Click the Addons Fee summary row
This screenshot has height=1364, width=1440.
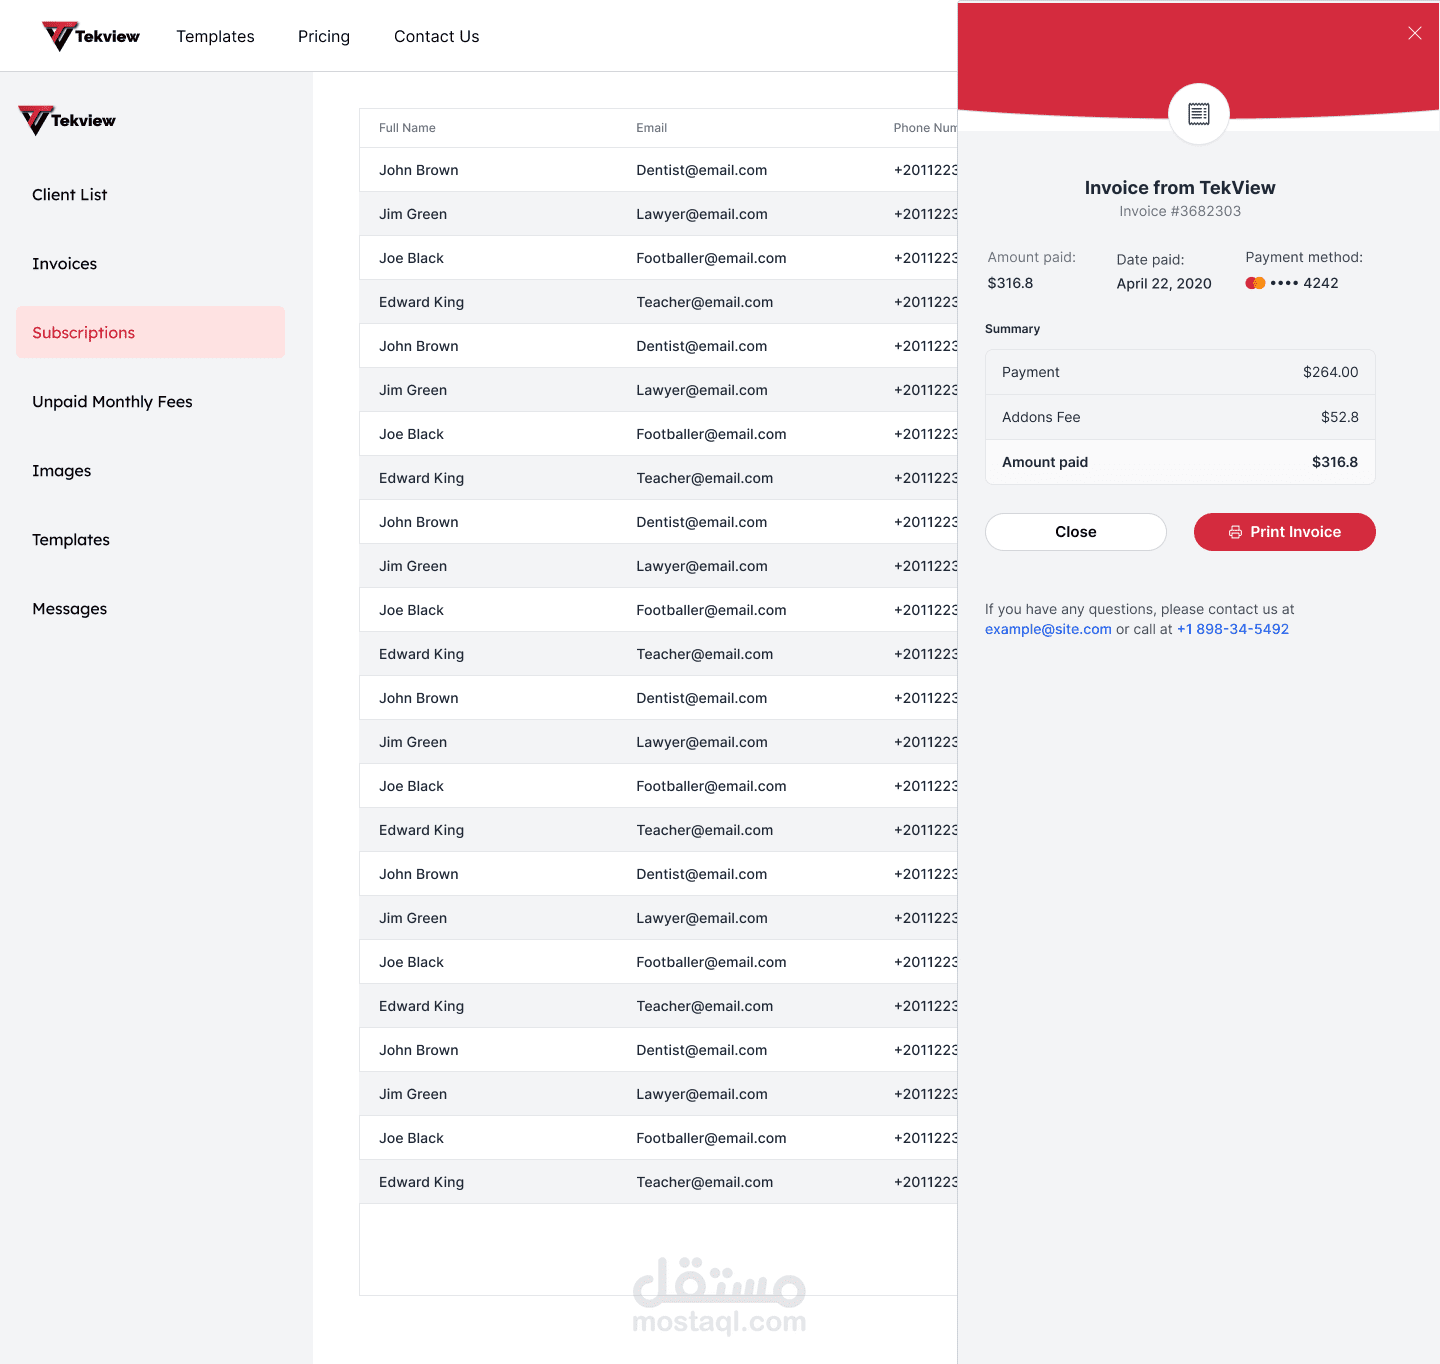(x=1180, y=417)
